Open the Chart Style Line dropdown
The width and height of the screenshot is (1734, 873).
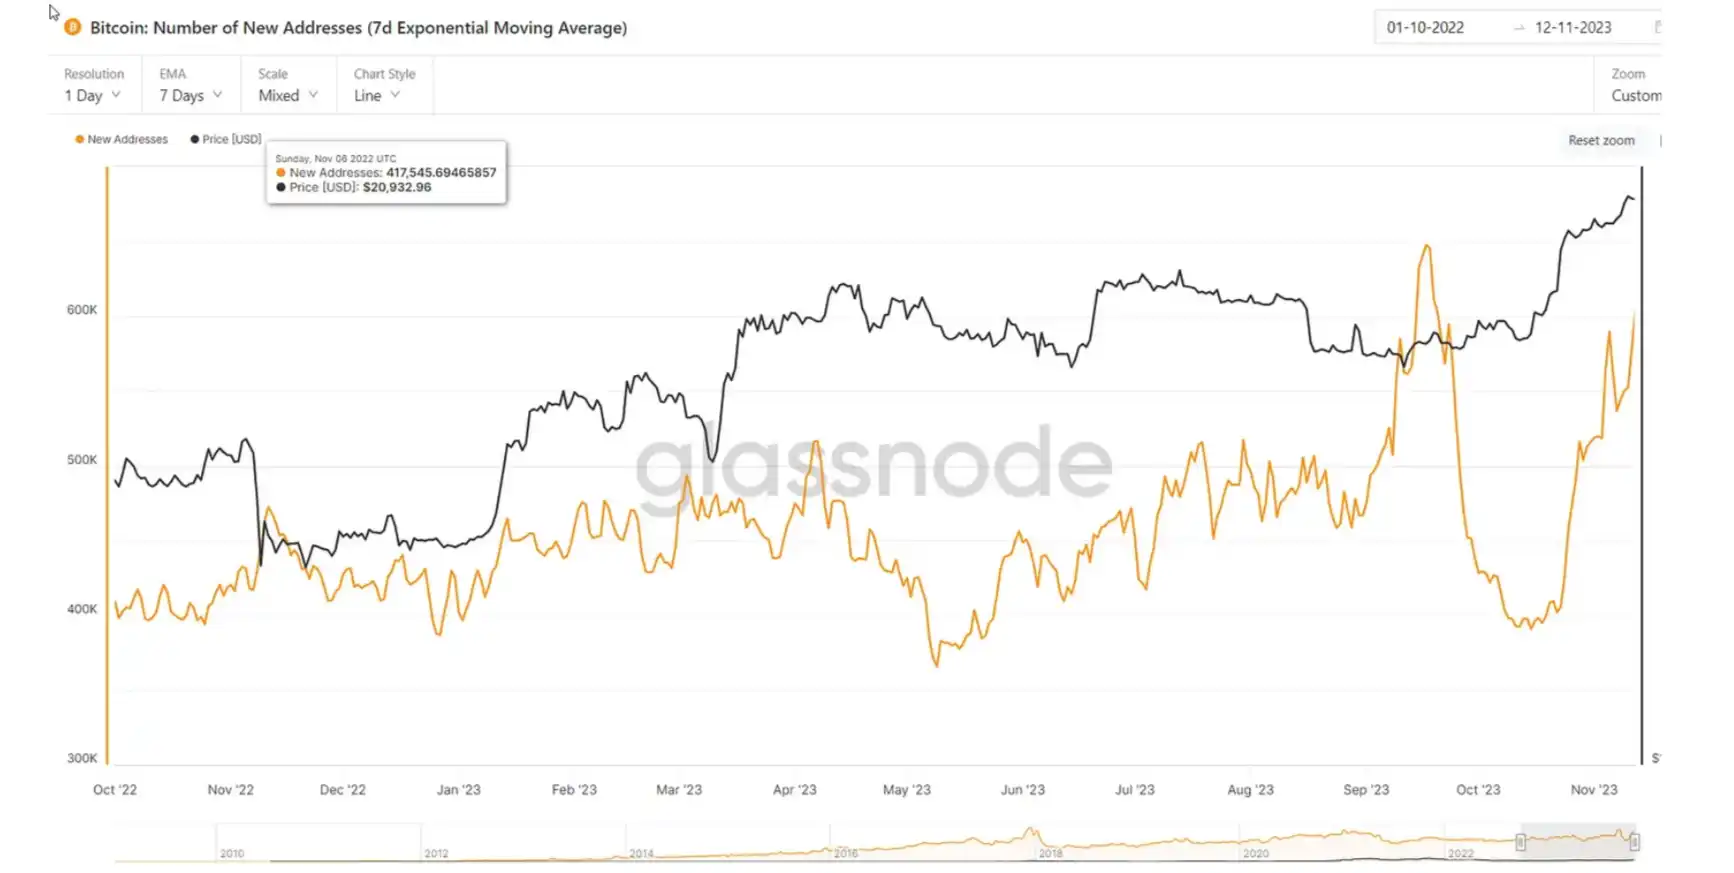tap(376, 95)
